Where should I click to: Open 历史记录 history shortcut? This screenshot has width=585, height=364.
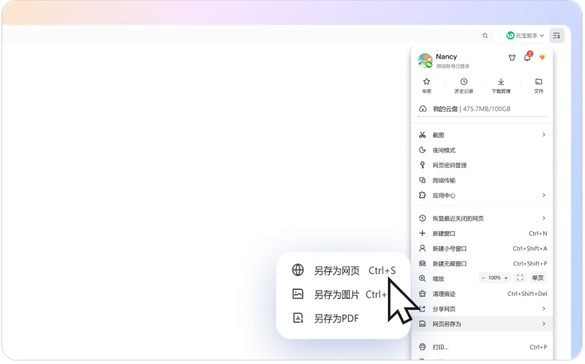click(464, 86)
